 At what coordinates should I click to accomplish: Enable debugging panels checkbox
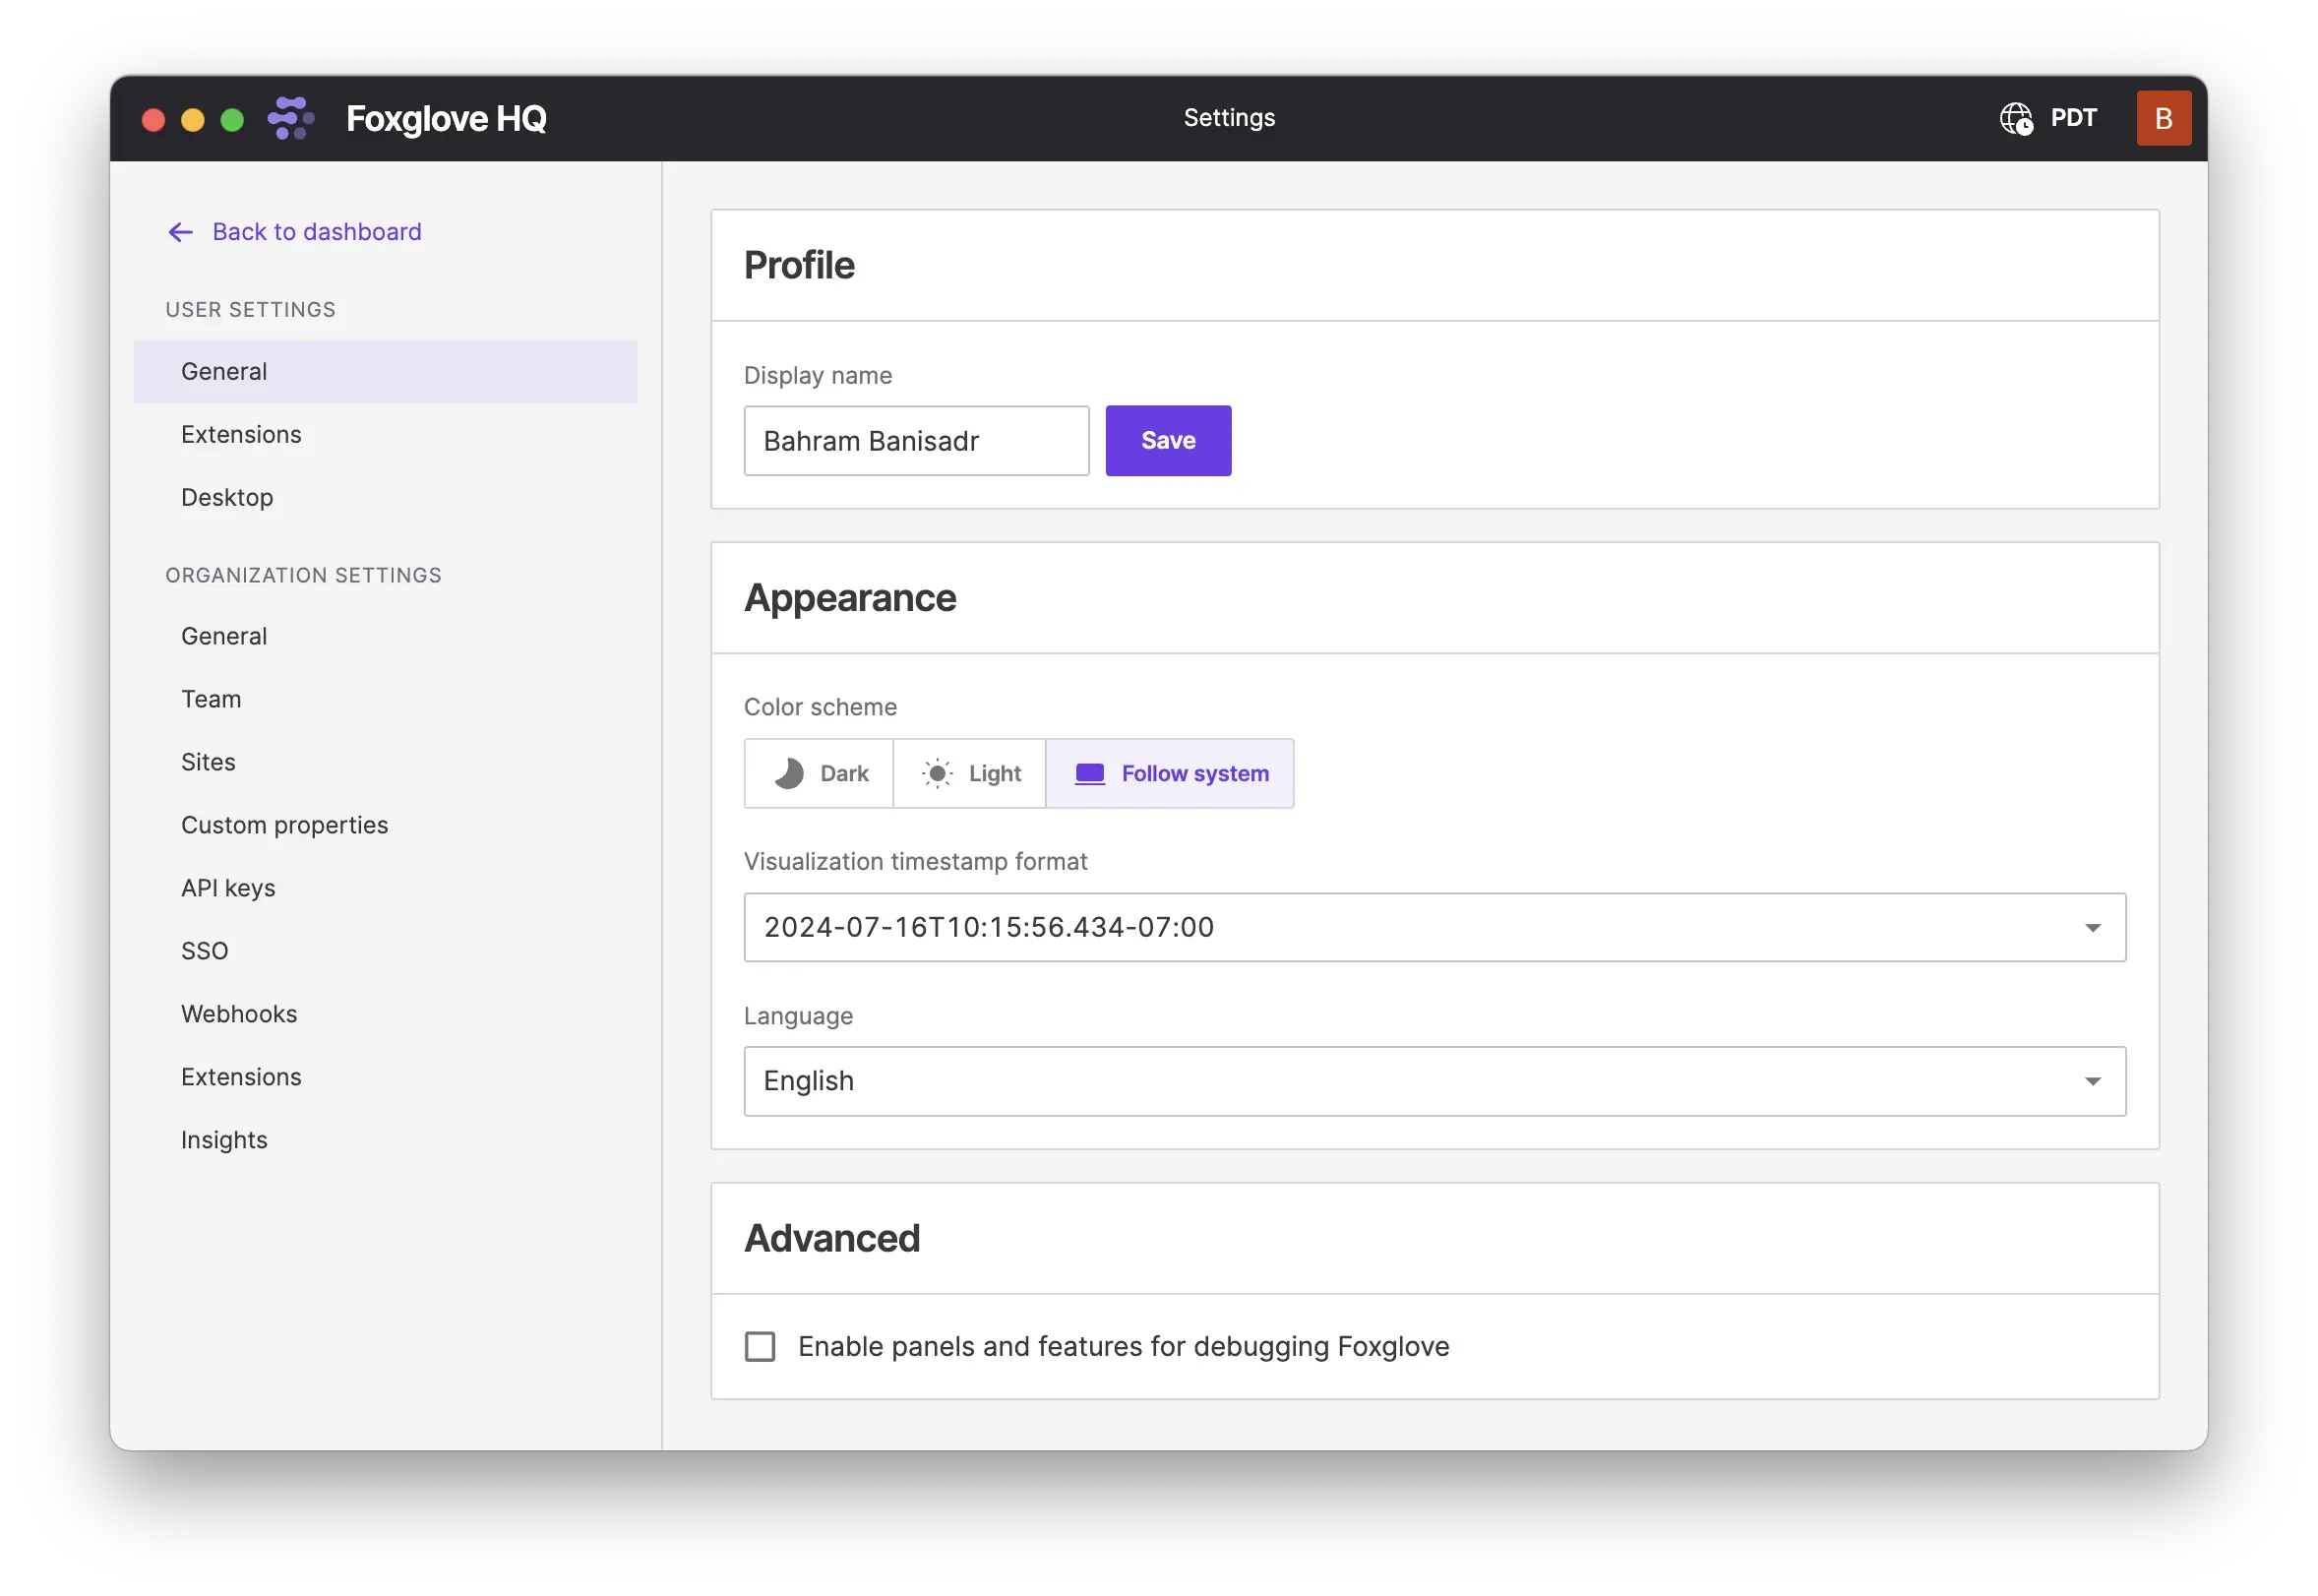760,1347
